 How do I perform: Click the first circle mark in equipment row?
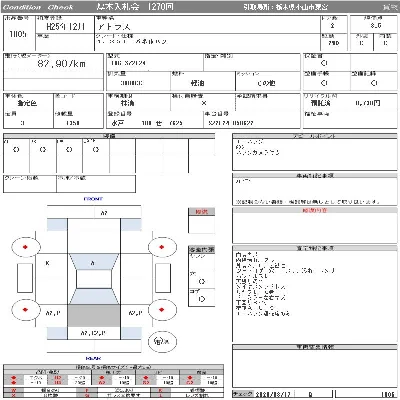16,150
